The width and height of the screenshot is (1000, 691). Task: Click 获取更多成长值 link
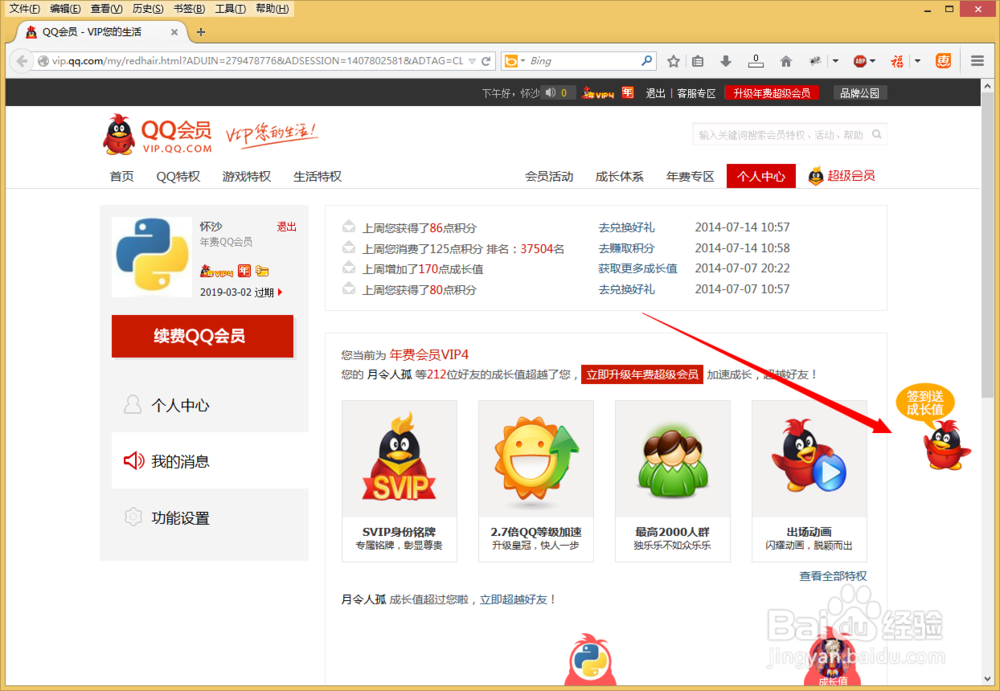(638, 268)
